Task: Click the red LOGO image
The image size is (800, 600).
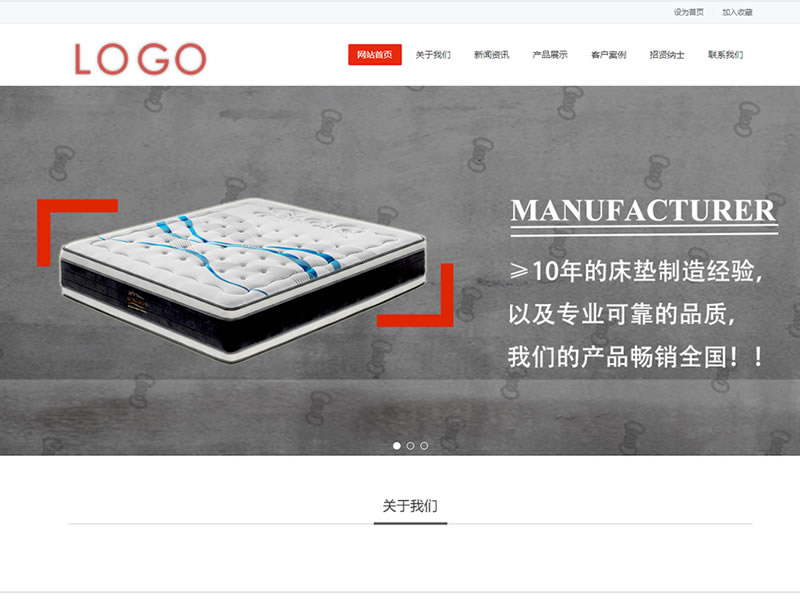Action: pyautogui.click(x=140, y=59)
